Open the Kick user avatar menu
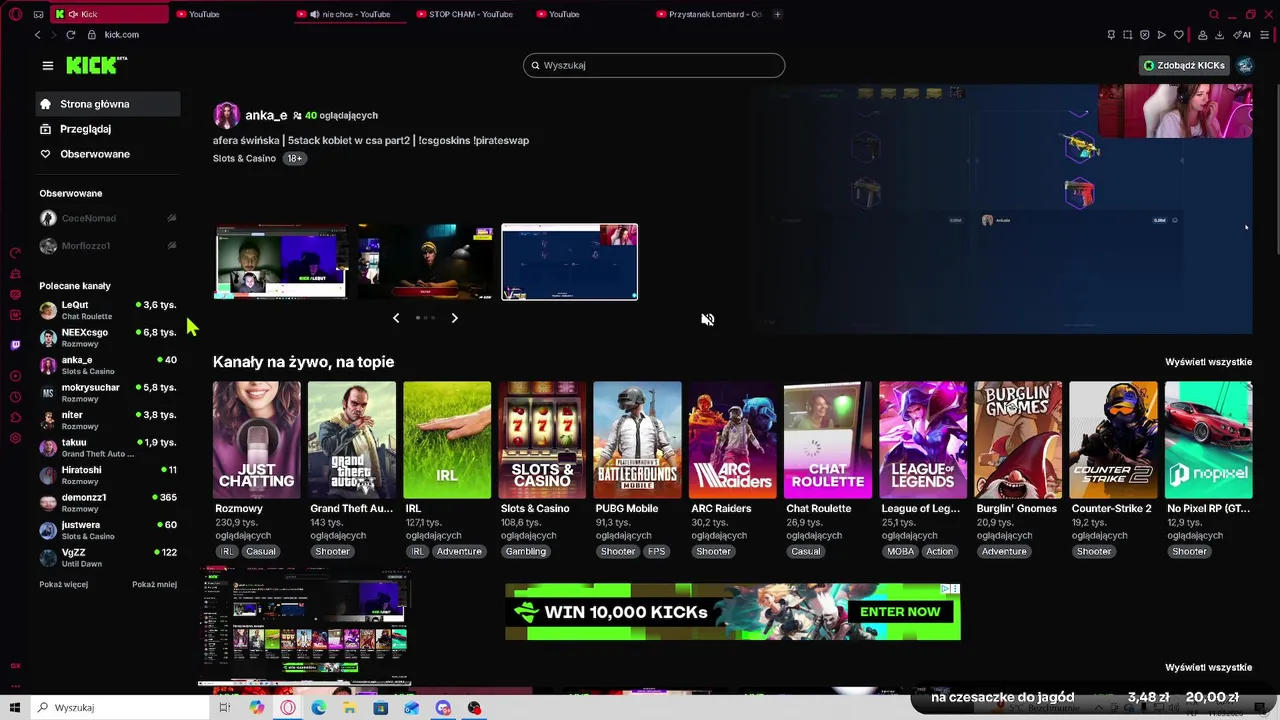The width and height of the screenshot is (1280, 720). (x=1245, y=65)
